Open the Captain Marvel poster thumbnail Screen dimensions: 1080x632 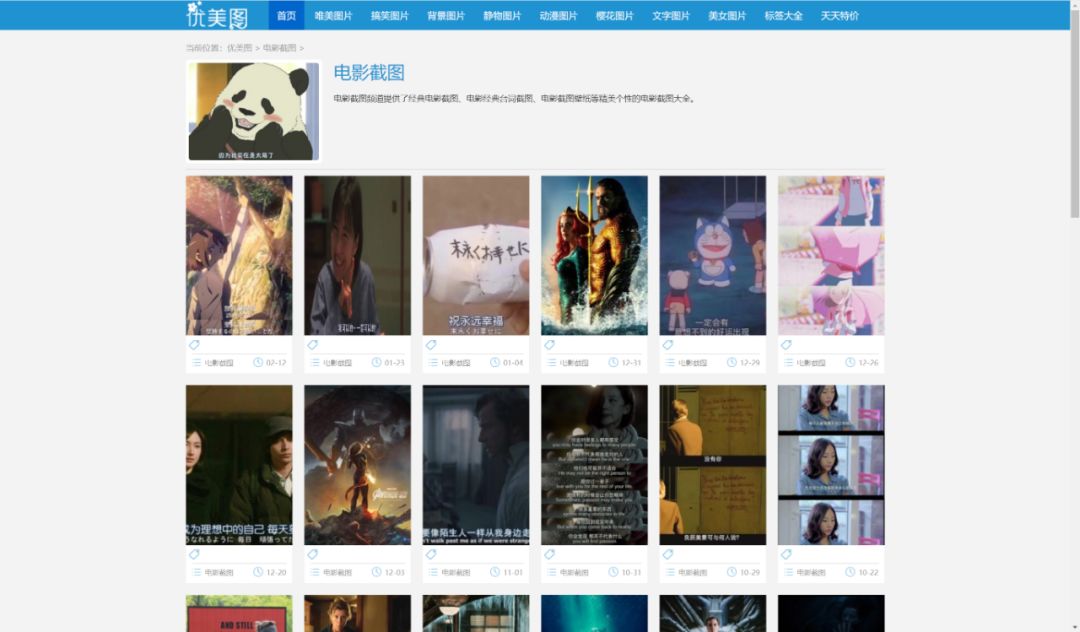[x=357, y=465]
